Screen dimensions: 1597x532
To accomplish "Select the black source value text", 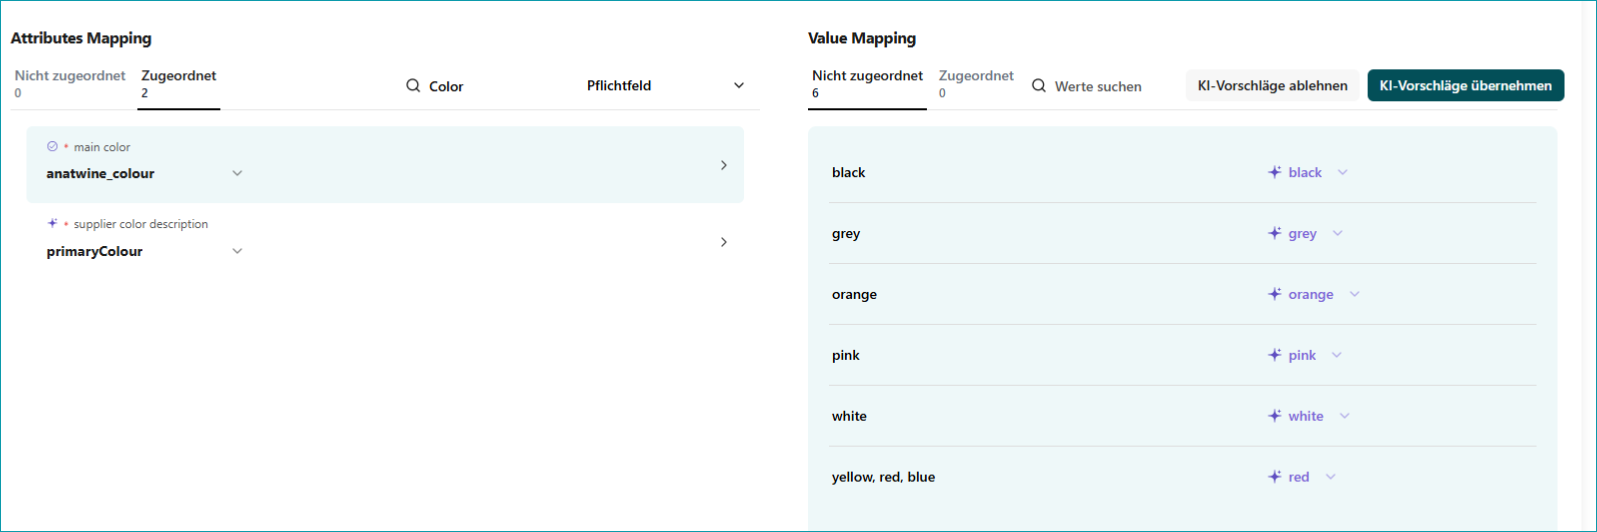I will [x=848, y=172].
